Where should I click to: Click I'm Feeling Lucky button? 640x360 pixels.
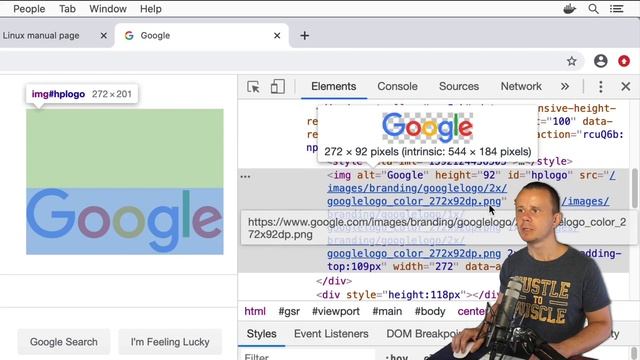(170, 342)
